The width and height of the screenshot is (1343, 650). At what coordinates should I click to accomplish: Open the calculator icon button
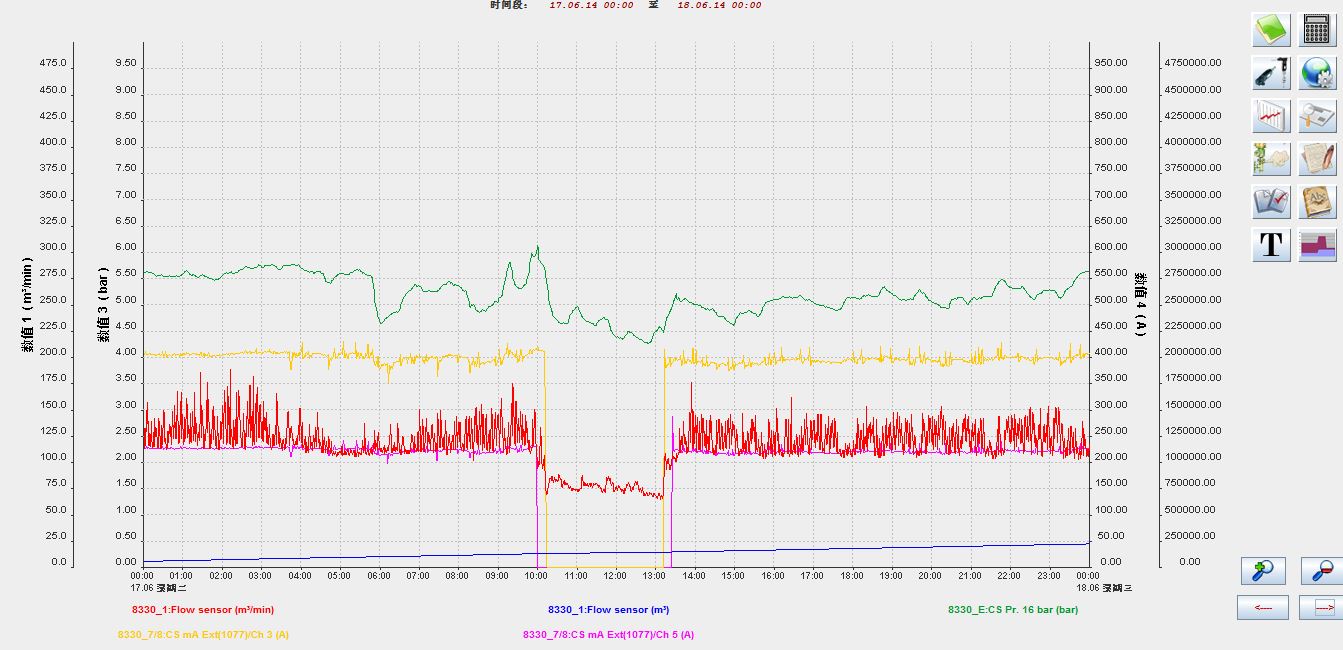pyautogui.click(x=1318, y=30)
